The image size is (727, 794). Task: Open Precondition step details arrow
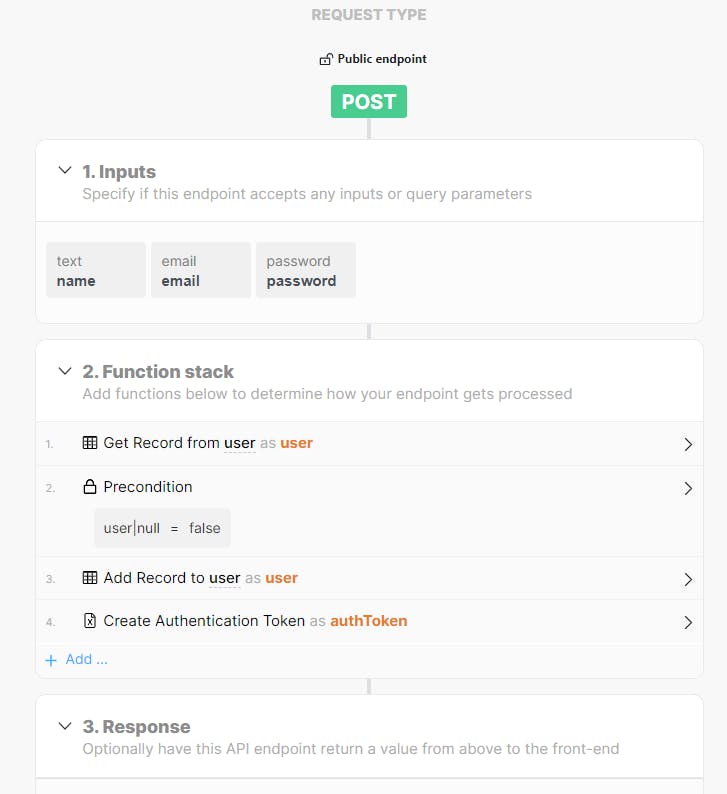click(x=688, y=488)
